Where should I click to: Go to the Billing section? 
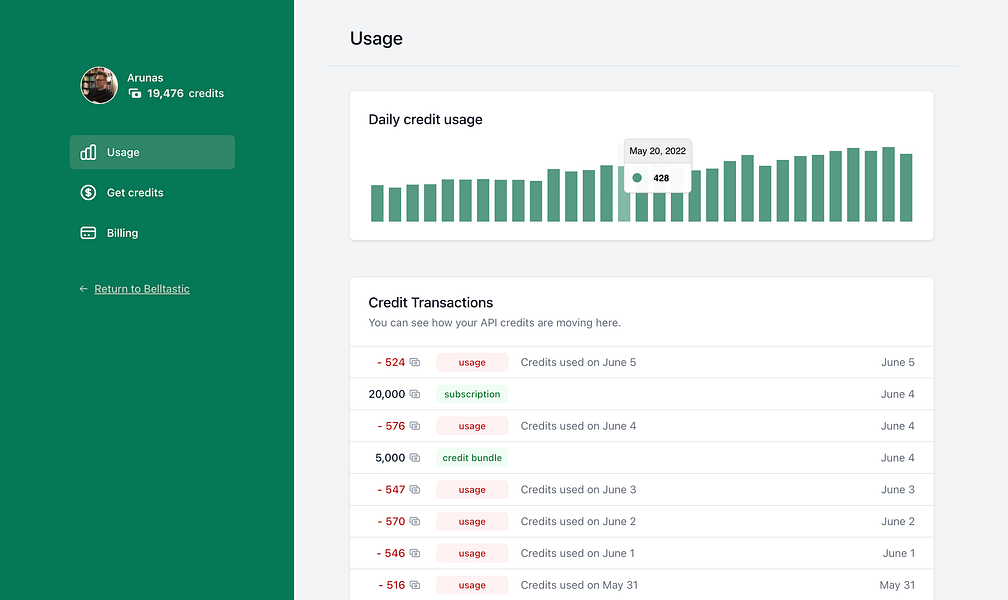[x=152, y=233]
